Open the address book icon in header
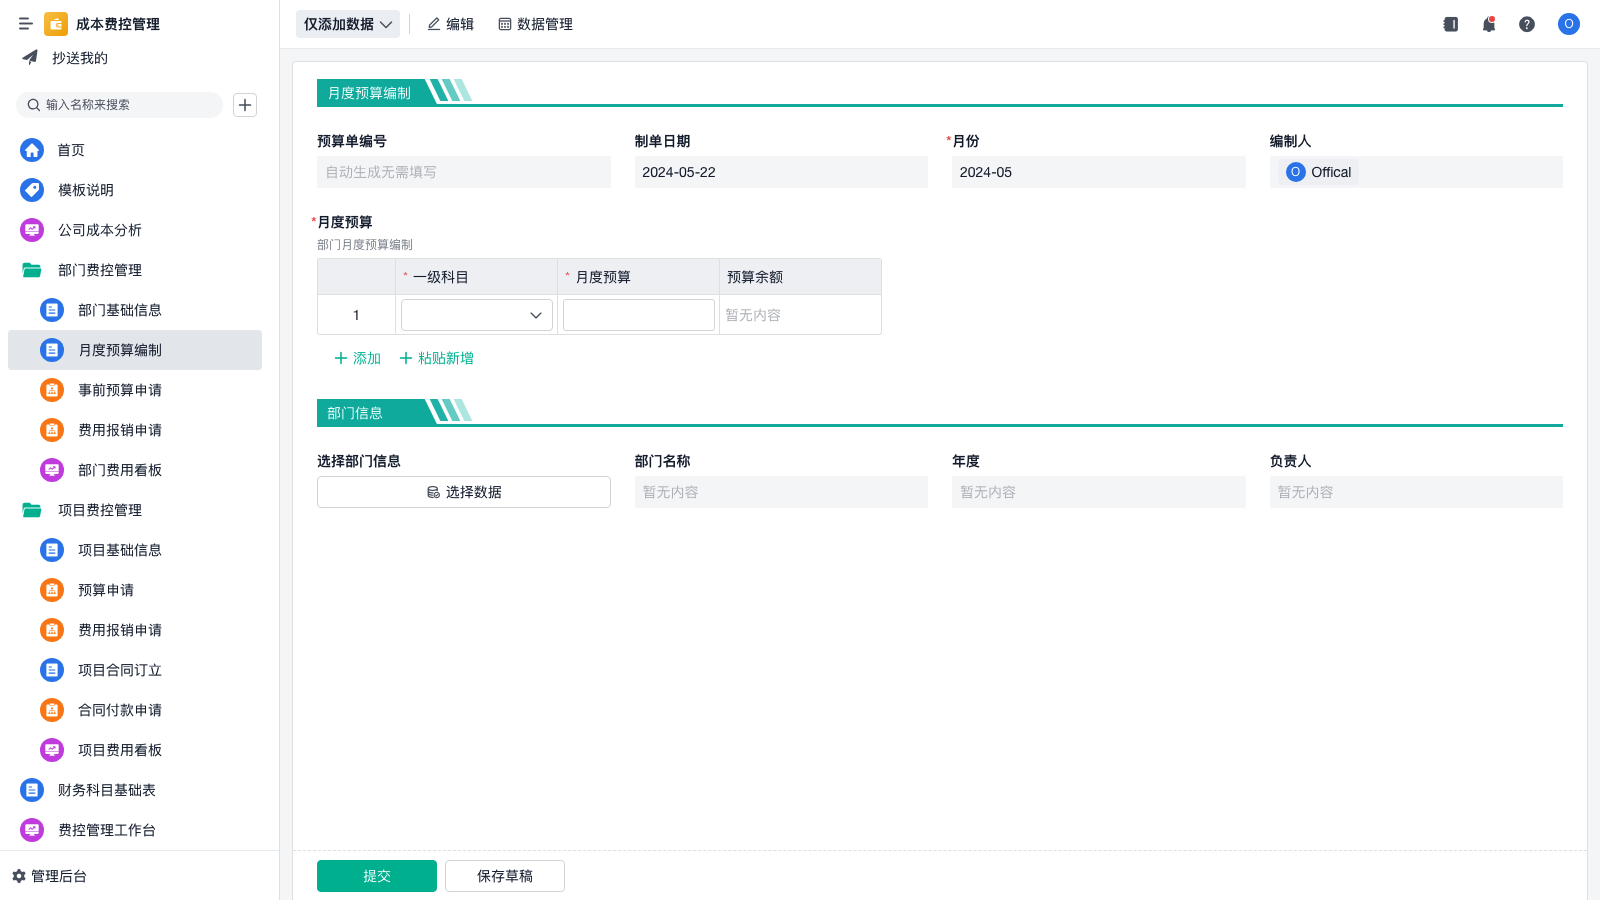Screen dimensions: 1600x900 click(1450, 24)
